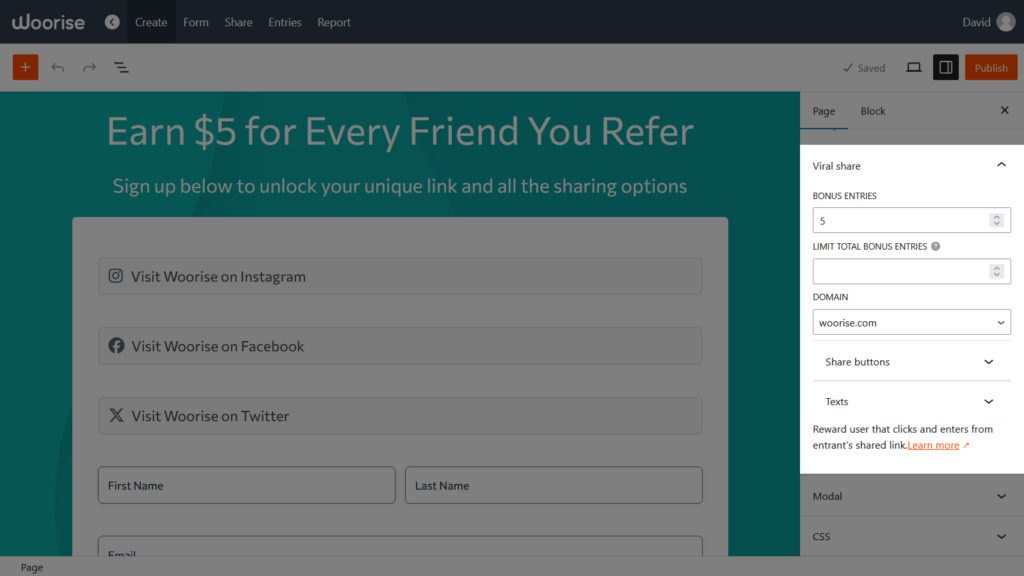
Task: Click the Publish button
Action: coord(991,67)
